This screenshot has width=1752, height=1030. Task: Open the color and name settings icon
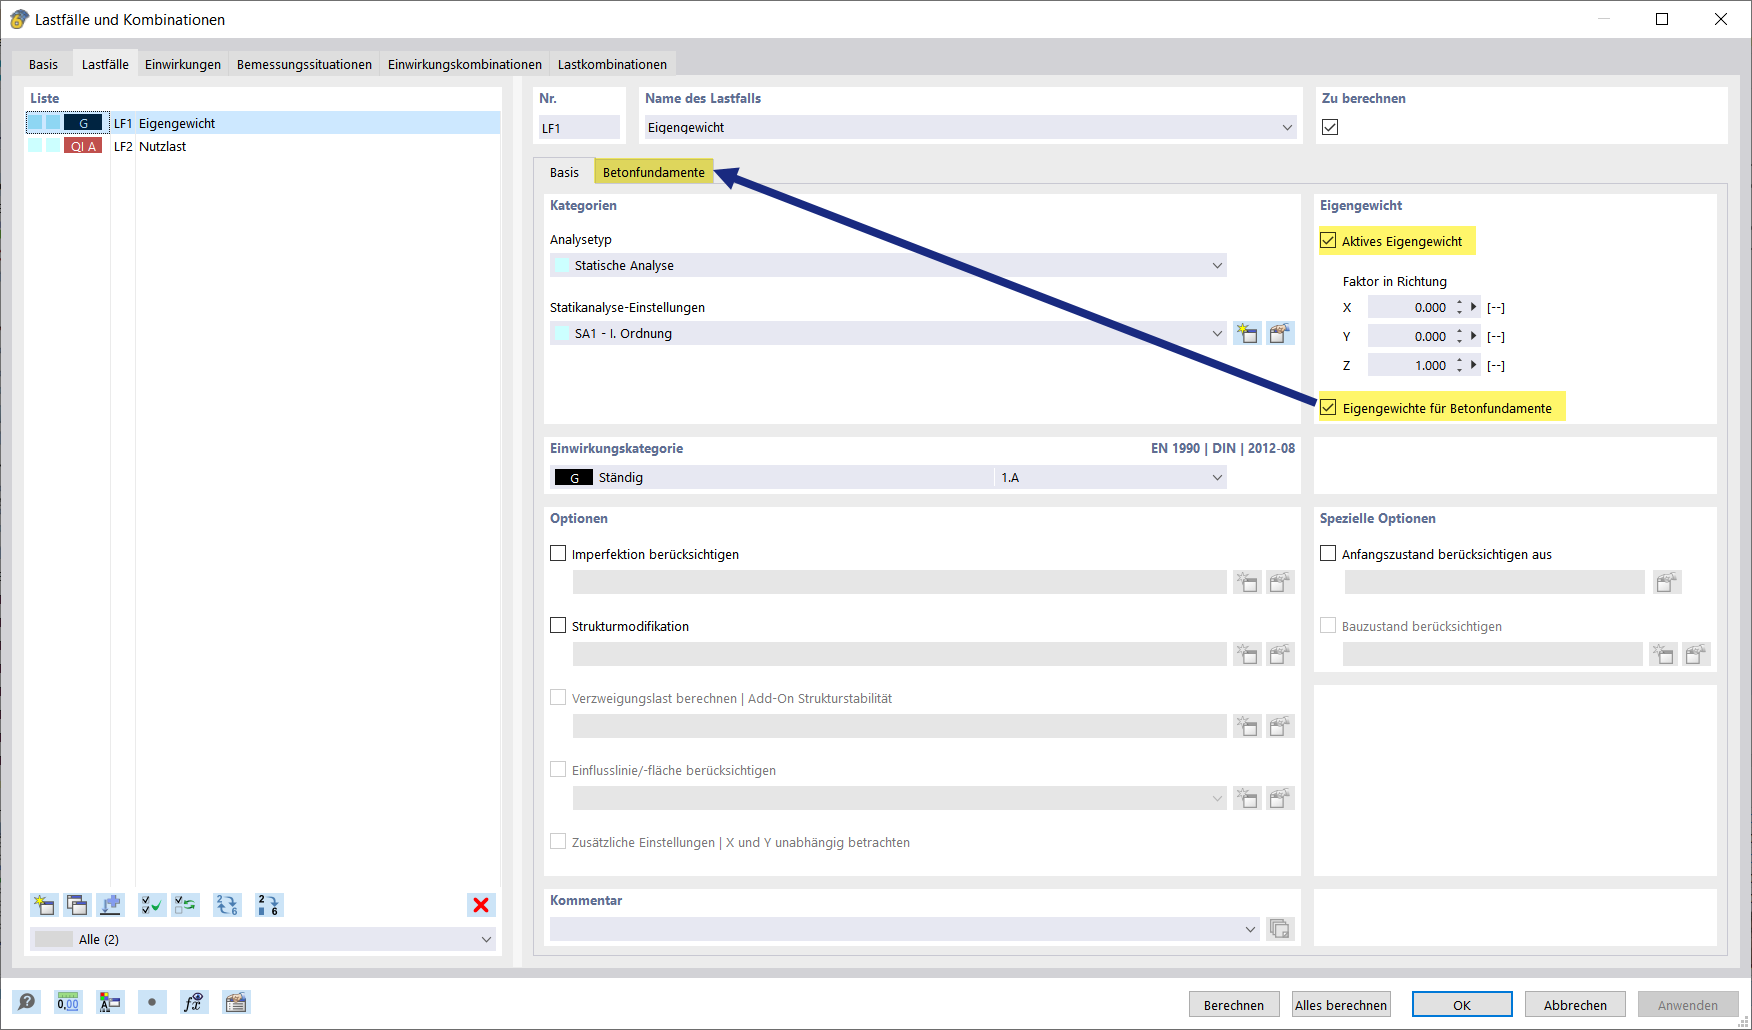pyautogui.click(x=110, y=1002)
